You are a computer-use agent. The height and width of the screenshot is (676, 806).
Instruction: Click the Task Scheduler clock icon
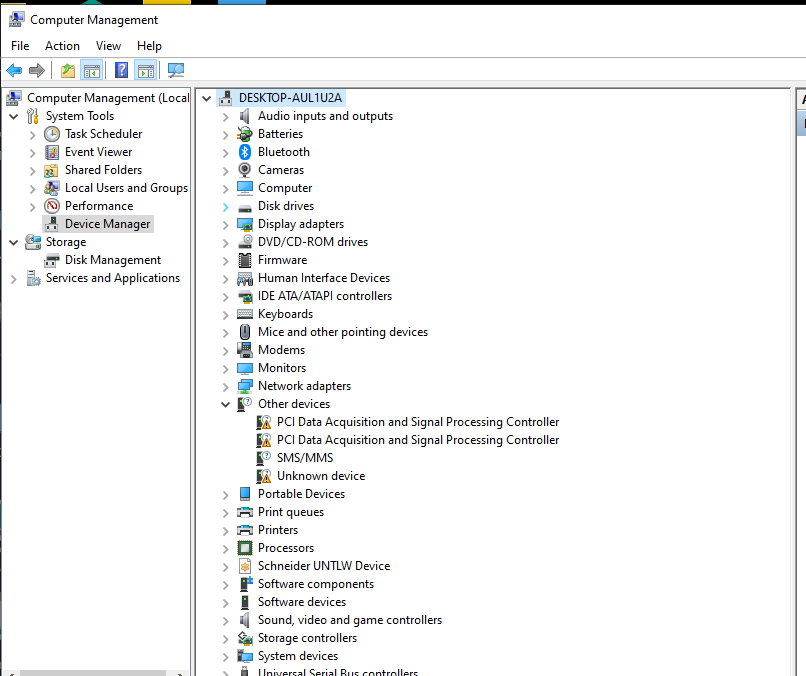[x=51, y=134]
